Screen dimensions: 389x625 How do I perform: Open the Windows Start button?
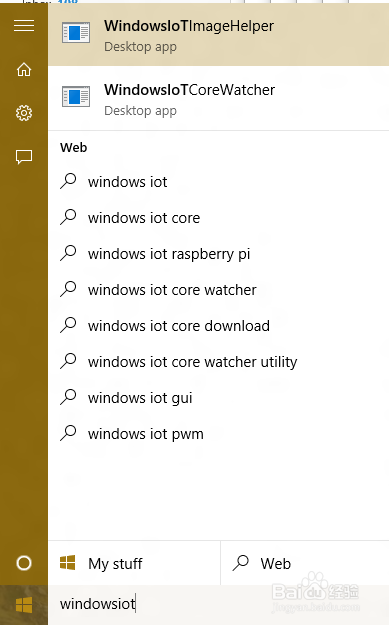[24, 605]
